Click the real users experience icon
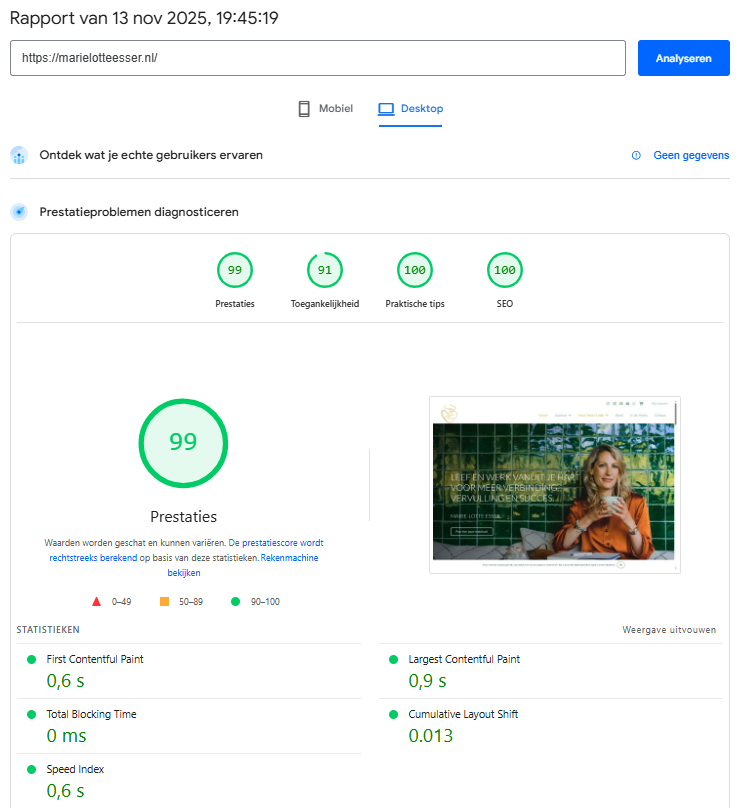743x808 pixels. (19, 155)
